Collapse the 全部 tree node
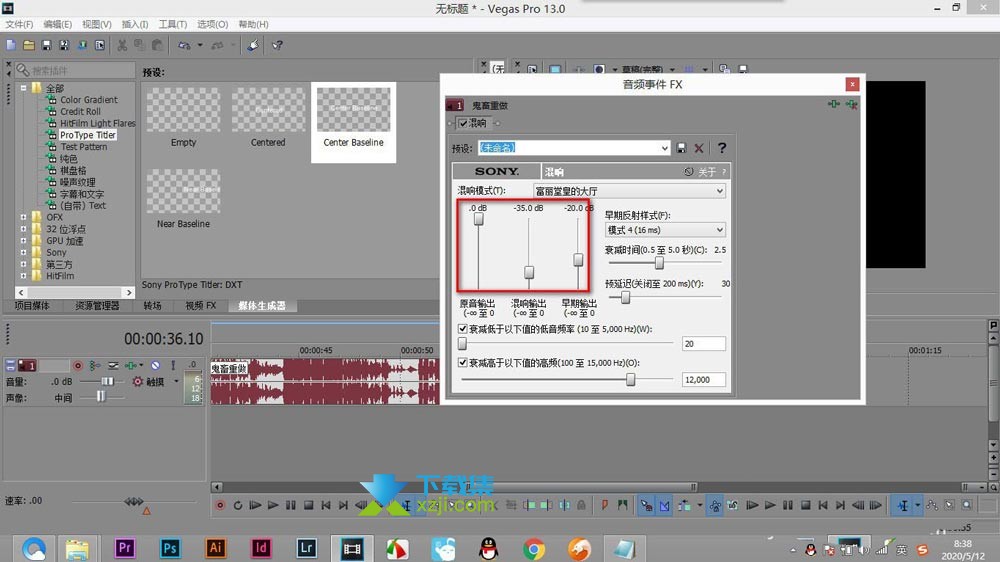 click(x=24, y=88)
